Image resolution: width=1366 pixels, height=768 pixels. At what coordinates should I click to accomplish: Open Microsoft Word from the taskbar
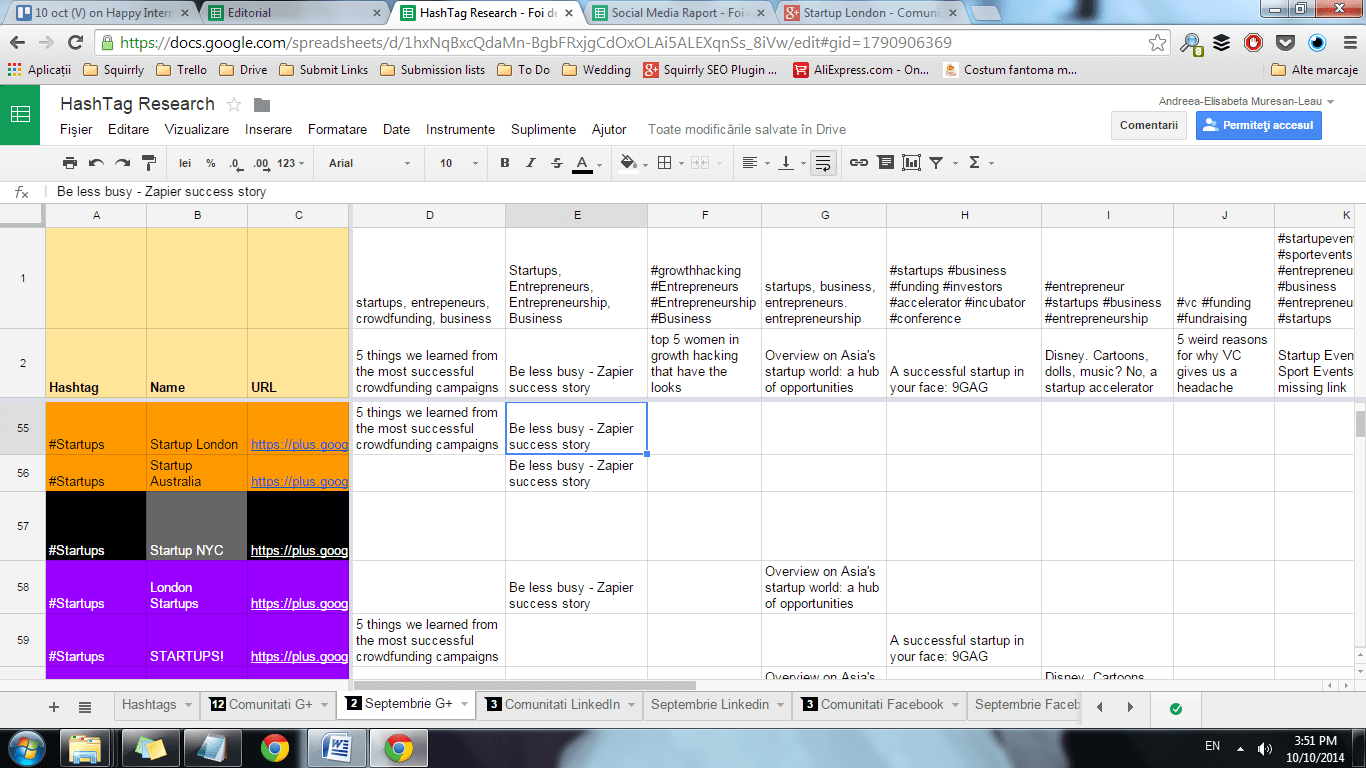pyautogui.click(x=337, y=748)
